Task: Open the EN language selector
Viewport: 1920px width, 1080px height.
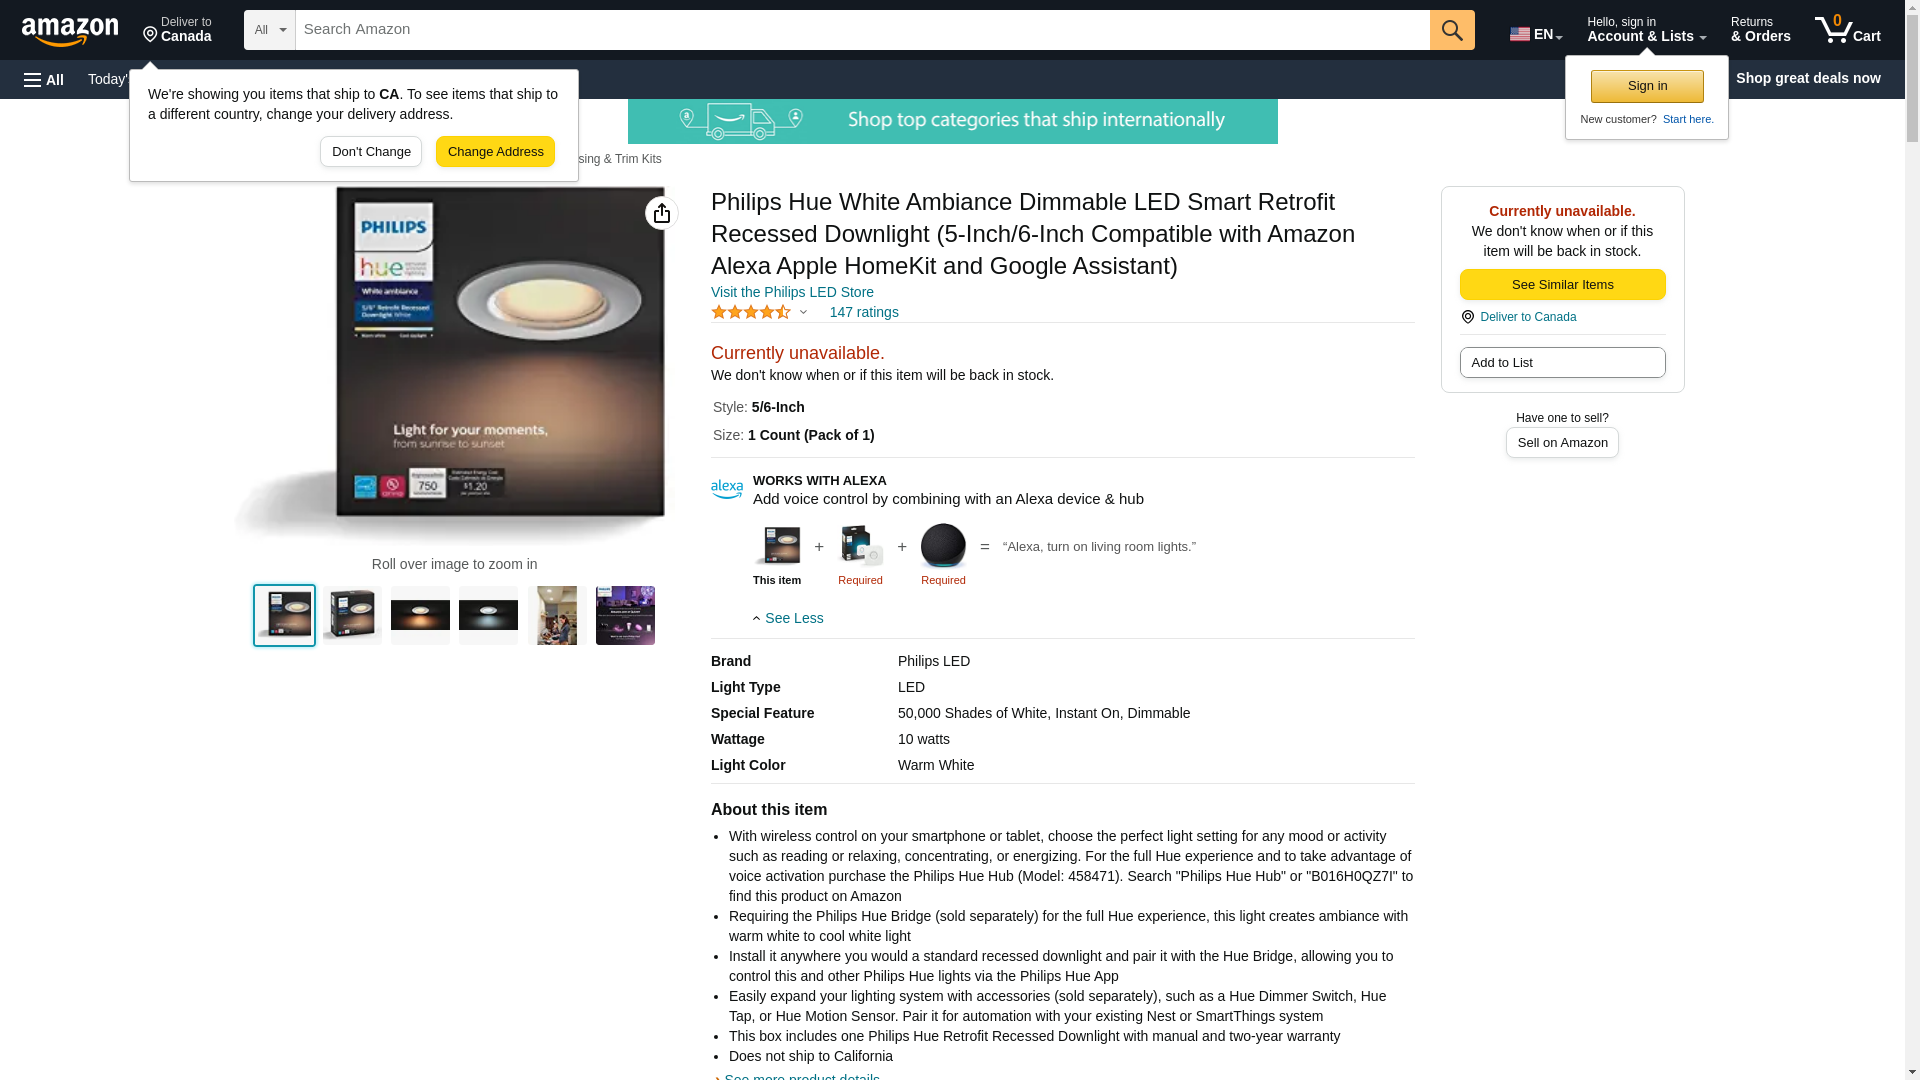Action: (x=1536, y=34)
